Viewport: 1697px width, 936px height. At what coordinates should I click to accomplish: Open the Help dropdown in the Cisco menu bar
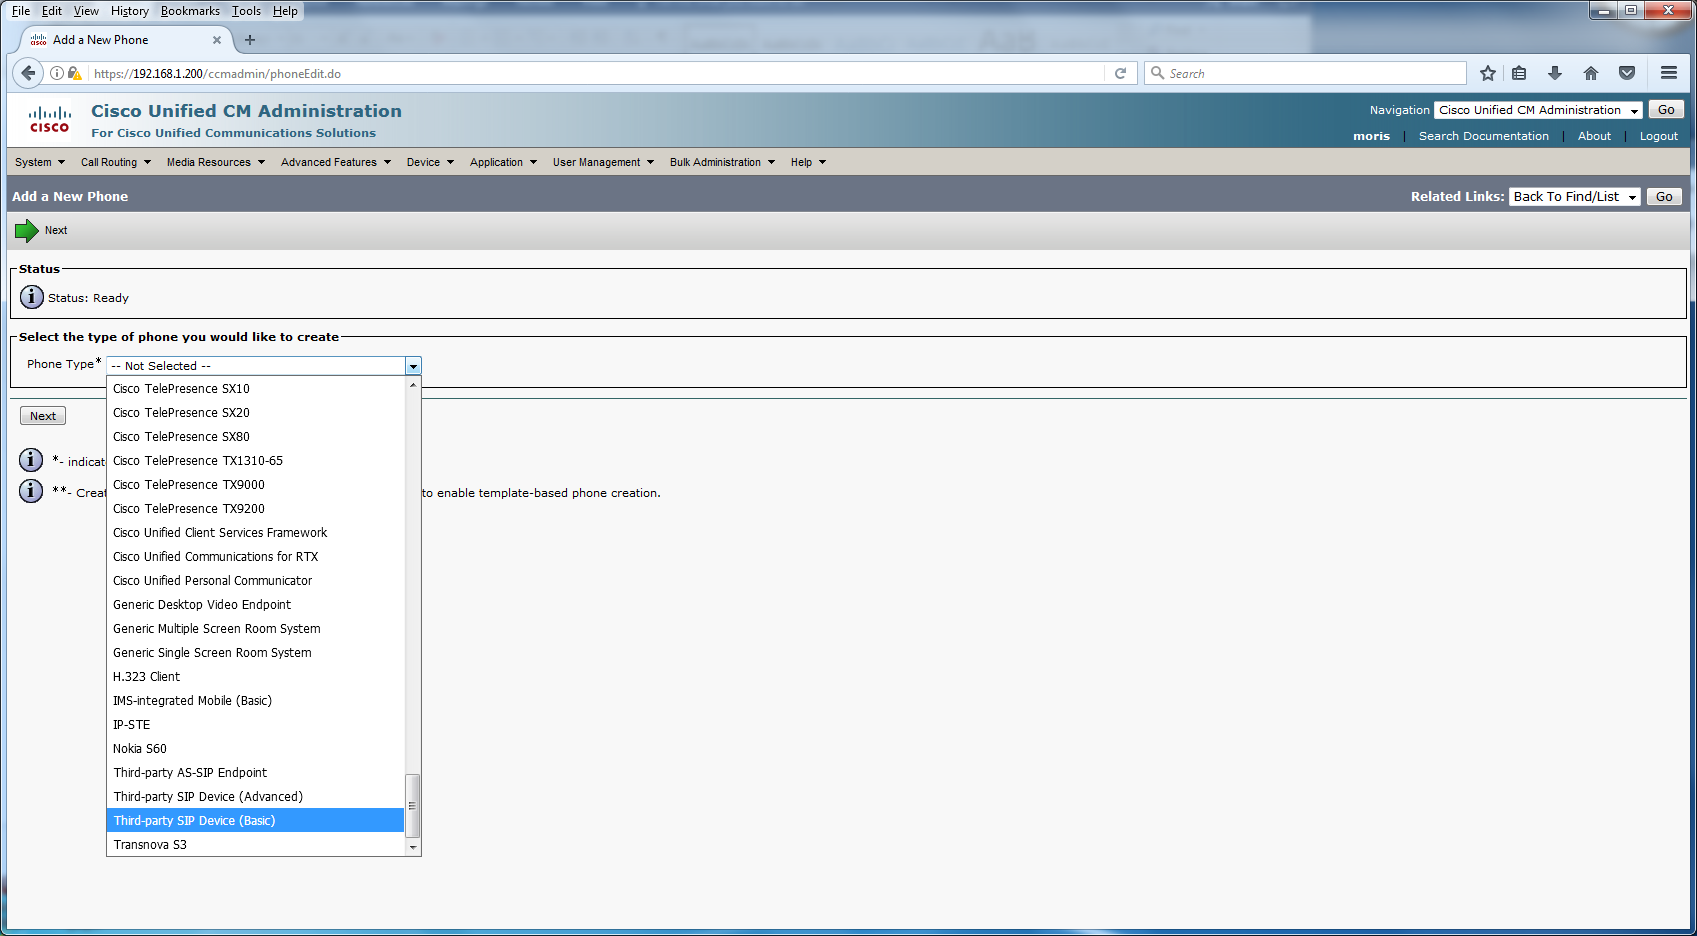(808, 162)
